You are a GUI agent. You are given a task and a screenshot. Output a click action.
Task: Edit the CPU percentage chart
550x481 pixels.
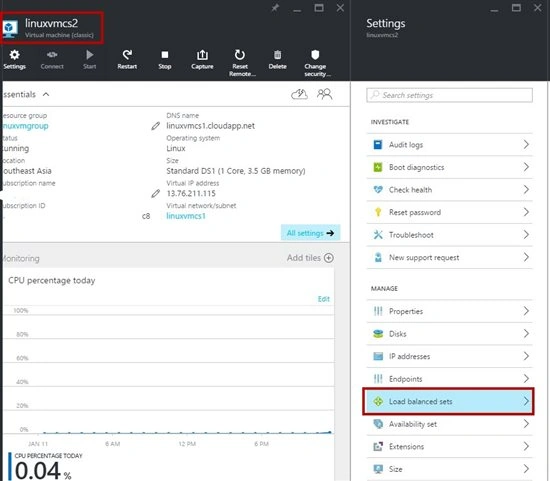323,299
